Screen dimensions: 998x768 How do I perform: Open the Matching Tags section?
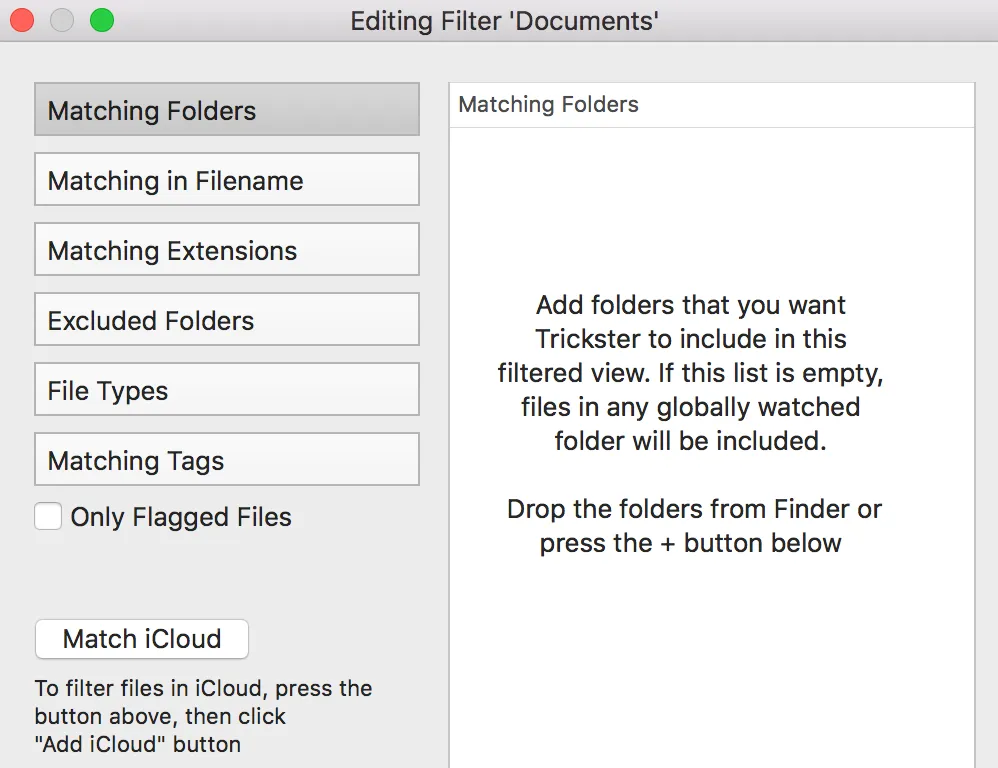tap(227, 459)
